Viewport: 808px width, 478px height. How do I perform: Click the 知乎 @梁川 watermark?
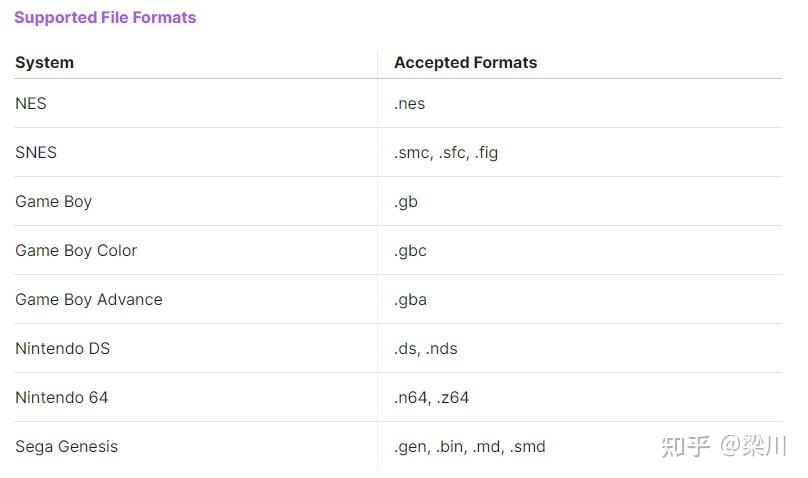tap(724, 446)
